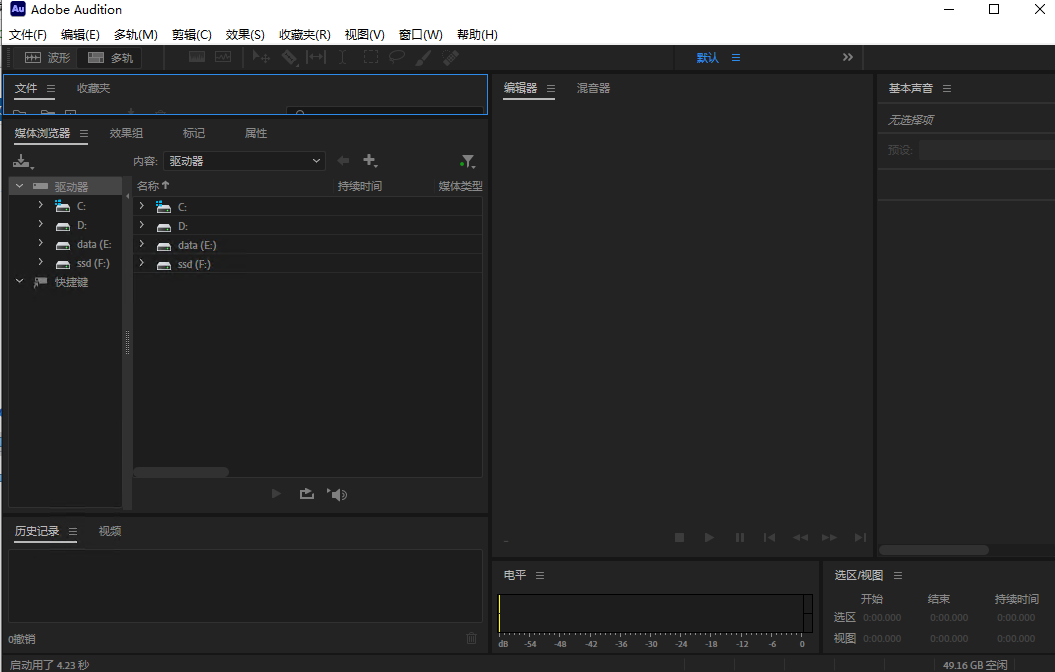
Task: Switch to the 收藏夹 tab
Action: click(94, 88)
